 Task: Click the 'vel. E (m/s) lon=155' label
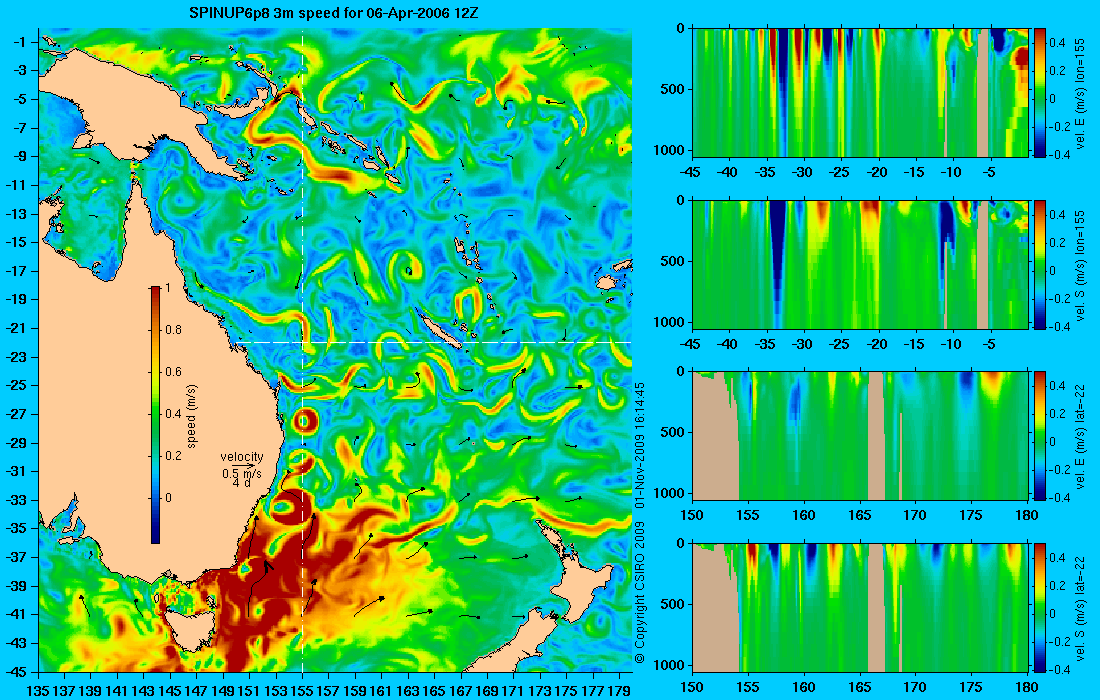tap(1080, 93)
